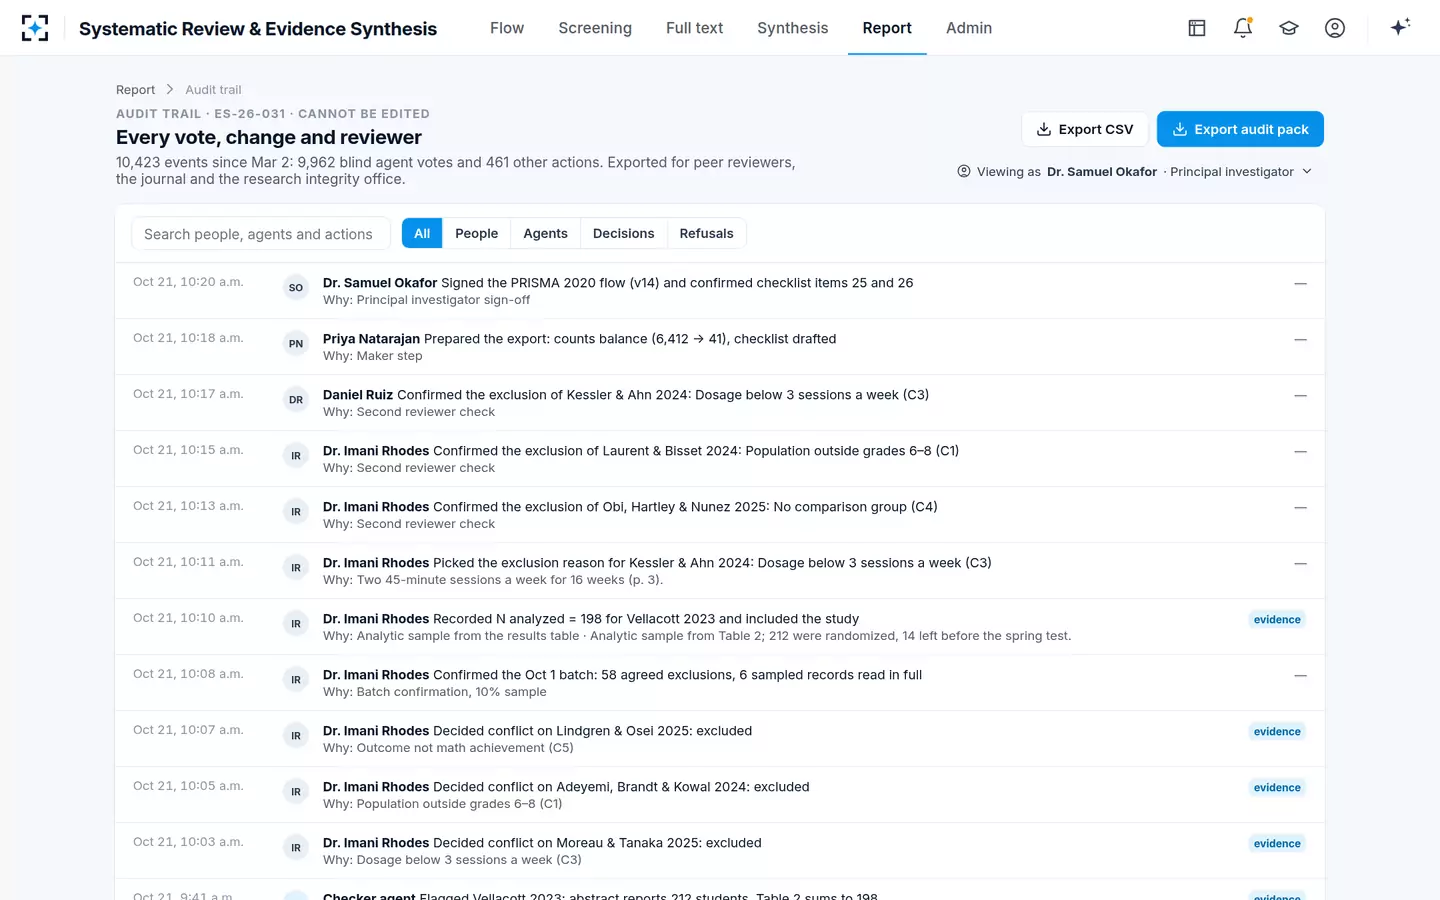Go to the Full text tab

click(694, 28)
